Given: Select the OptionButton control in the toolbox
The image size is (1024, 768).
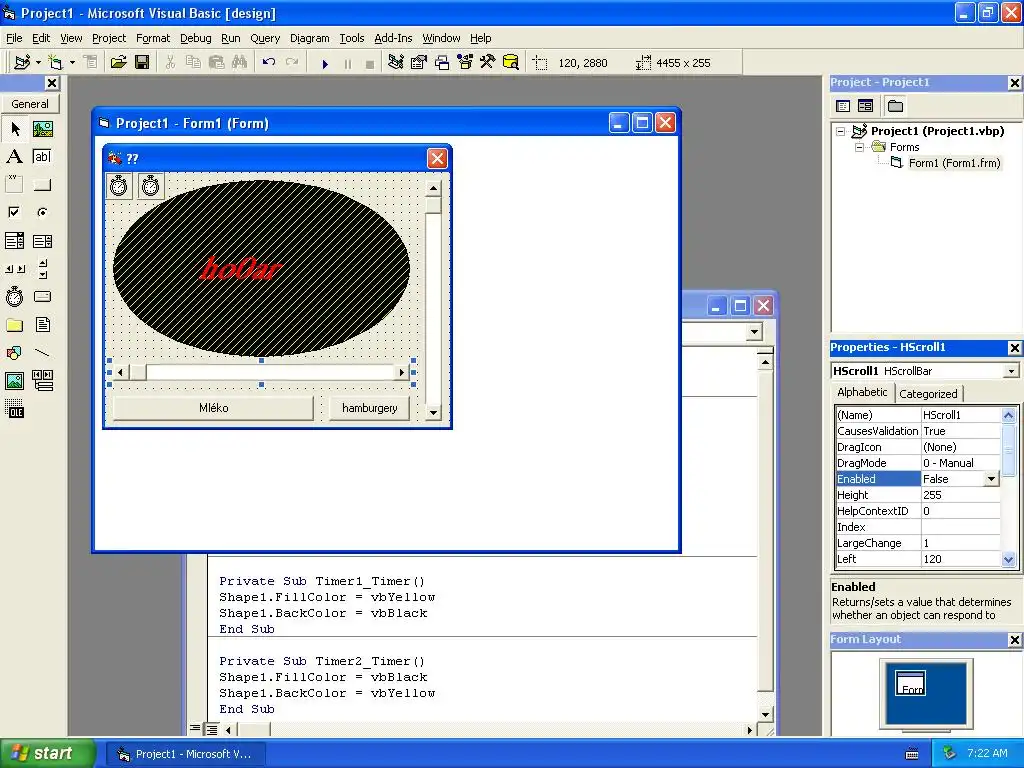Looking at the screenshot, I should pyautogui.click(x=42, y=212).
